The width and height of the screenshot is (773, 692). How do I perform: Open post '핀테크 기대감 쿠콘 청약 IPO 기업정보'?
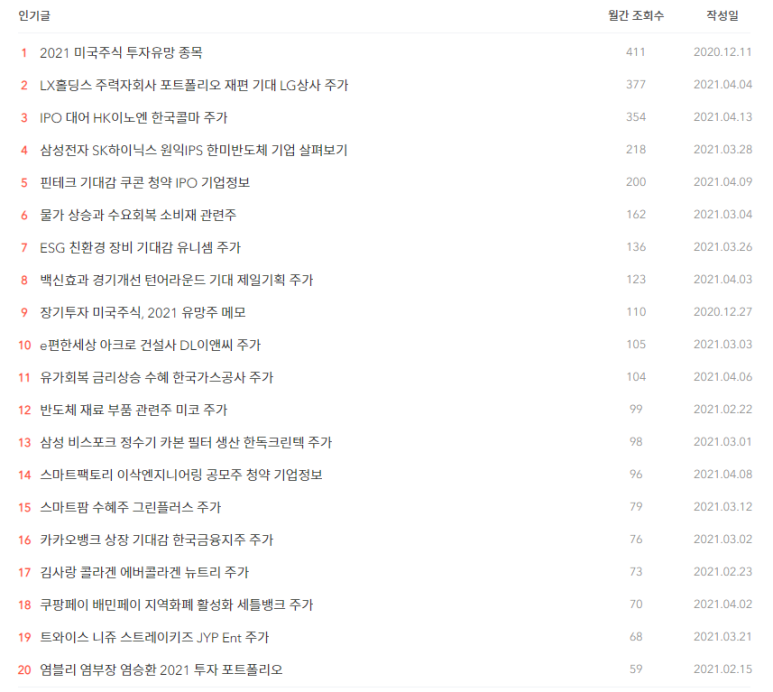144,183
